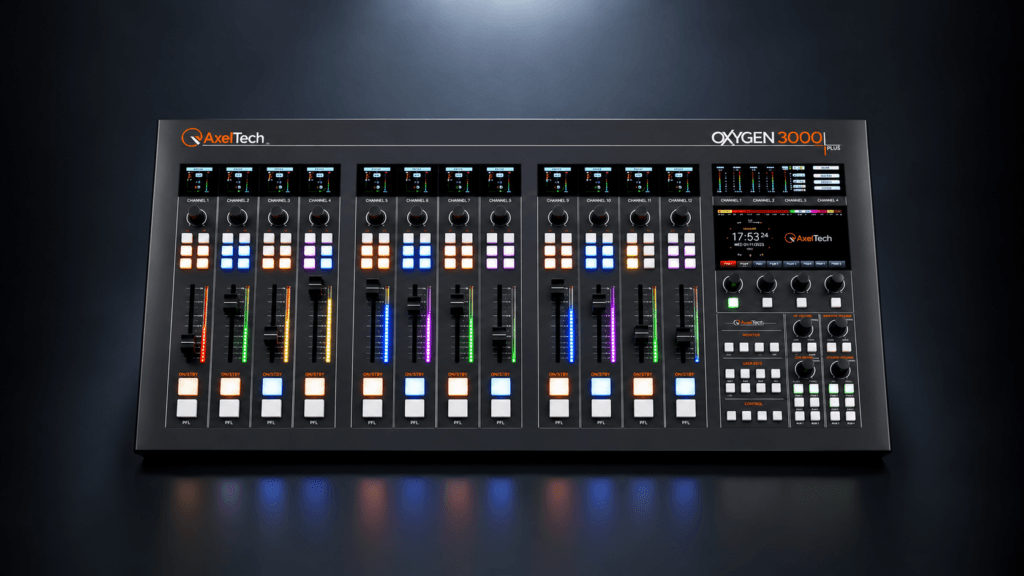
Task: Toggle the Channel 9 ON/STBY button
Action: tap(558, 387)
